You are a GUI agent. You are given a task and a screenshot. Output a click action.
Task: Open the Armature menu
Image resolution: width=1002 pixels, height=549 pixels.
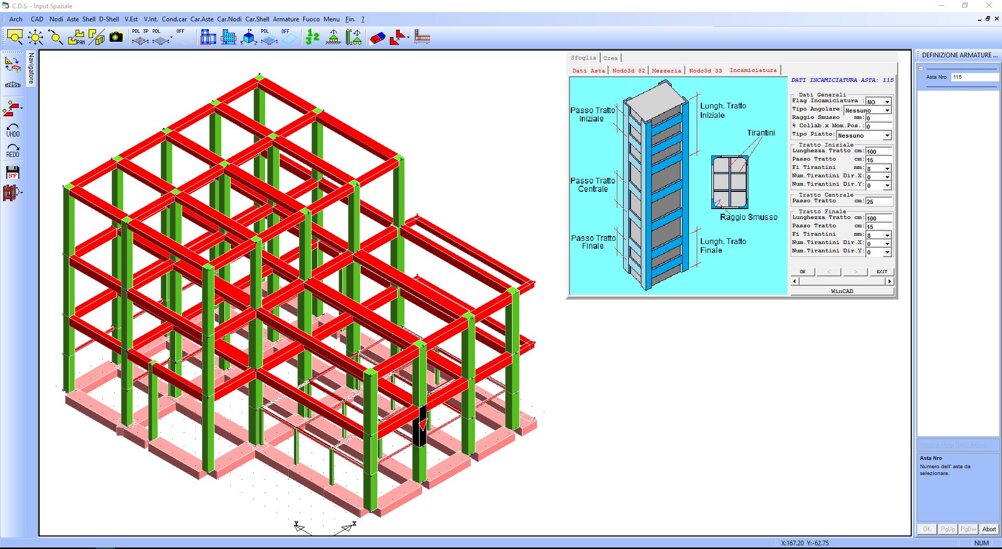(x=286, y=19)
